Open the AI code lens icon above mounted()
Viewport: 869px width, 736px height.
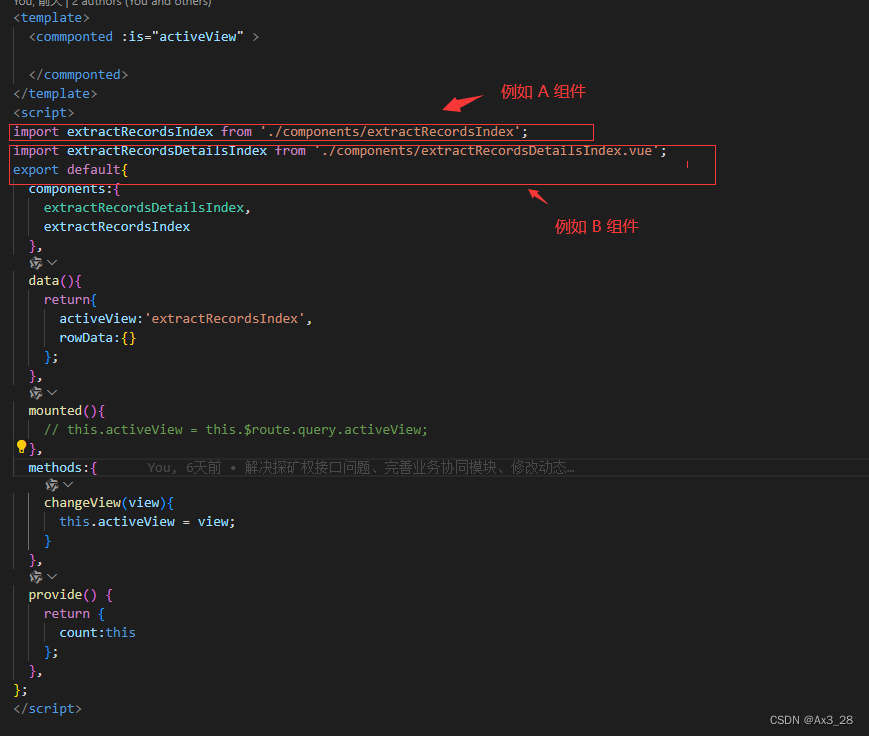pos(36,393)
